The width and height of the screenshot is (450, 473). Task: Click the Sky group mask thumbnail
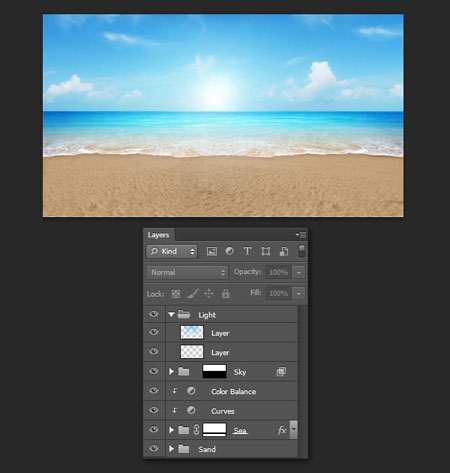tap(214, 371)
